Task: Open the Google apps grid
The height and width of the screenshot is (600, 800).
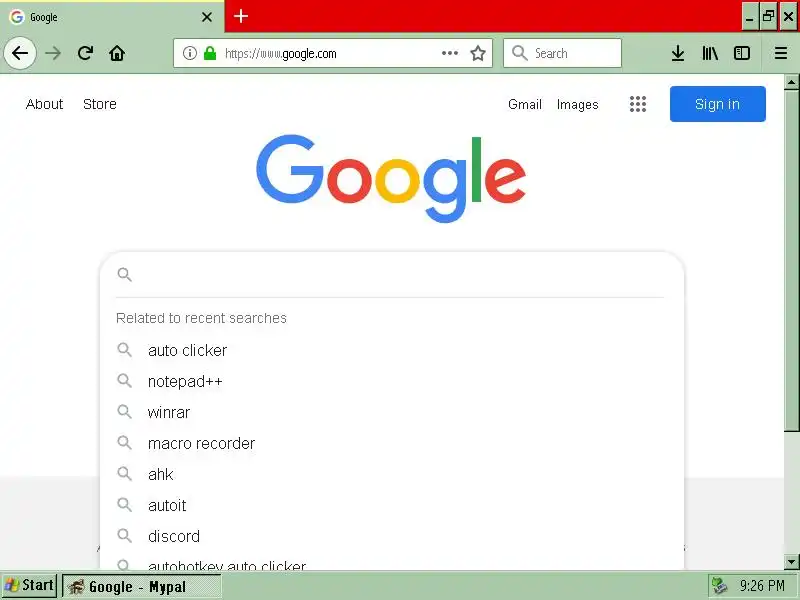Action: pos(638,104)
